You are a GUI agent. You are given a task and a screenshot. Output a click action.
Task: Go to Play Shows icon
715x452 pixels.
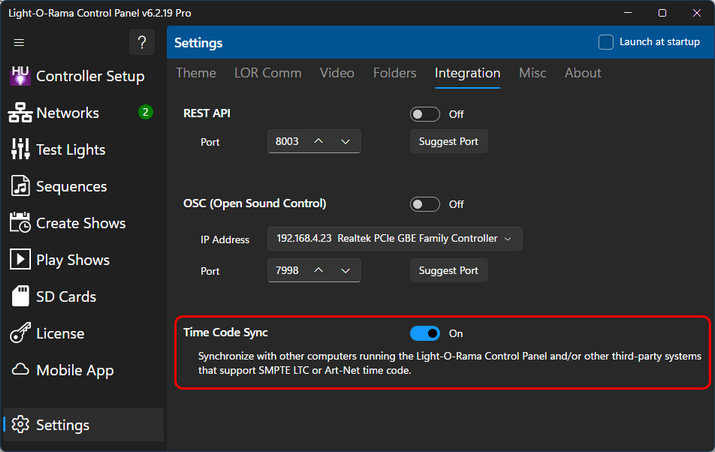[20, 260]
